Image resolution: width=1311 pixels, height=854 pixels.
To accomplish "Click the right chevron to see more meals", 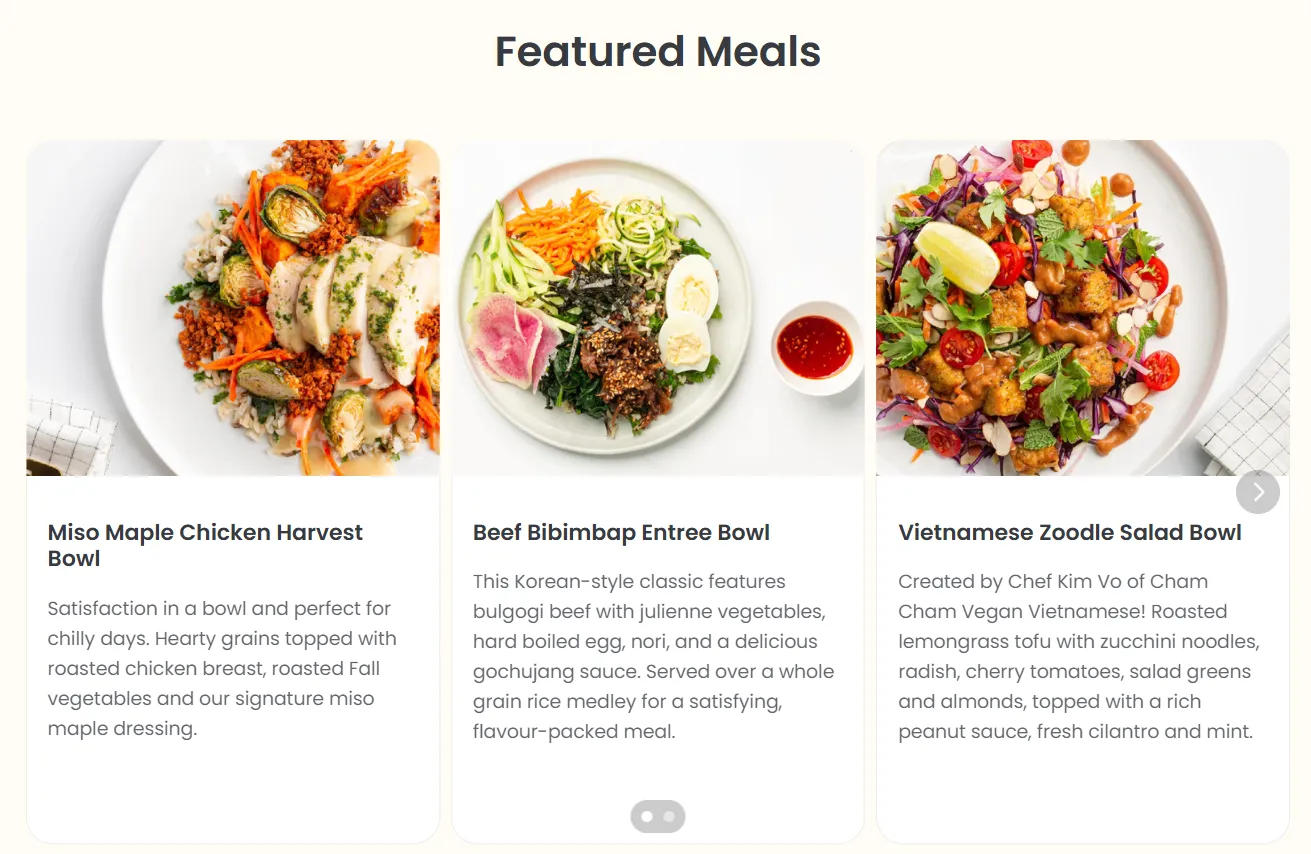I will pyautogui.click(x=1258, y=492).
